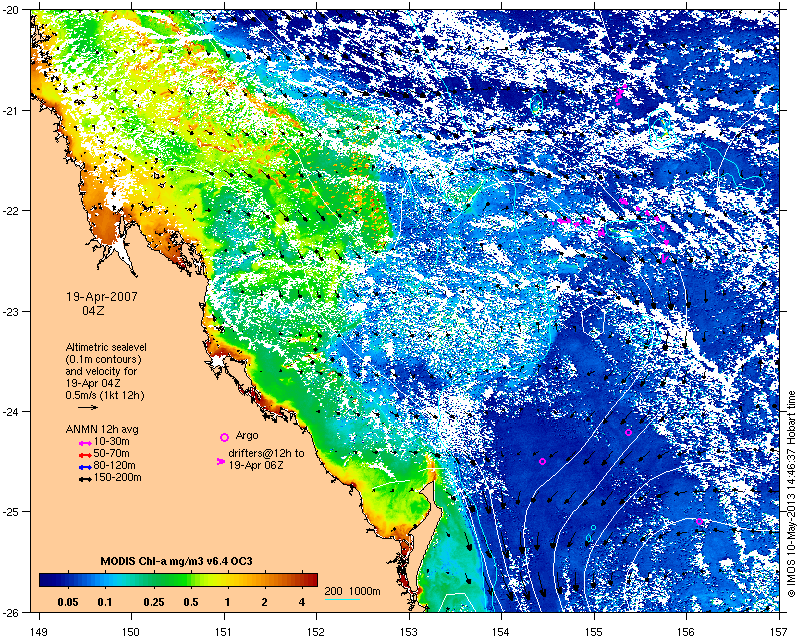Click the cyan line under 200 1000m
Viewport: 800px width, 640px height.
(342, 599)
